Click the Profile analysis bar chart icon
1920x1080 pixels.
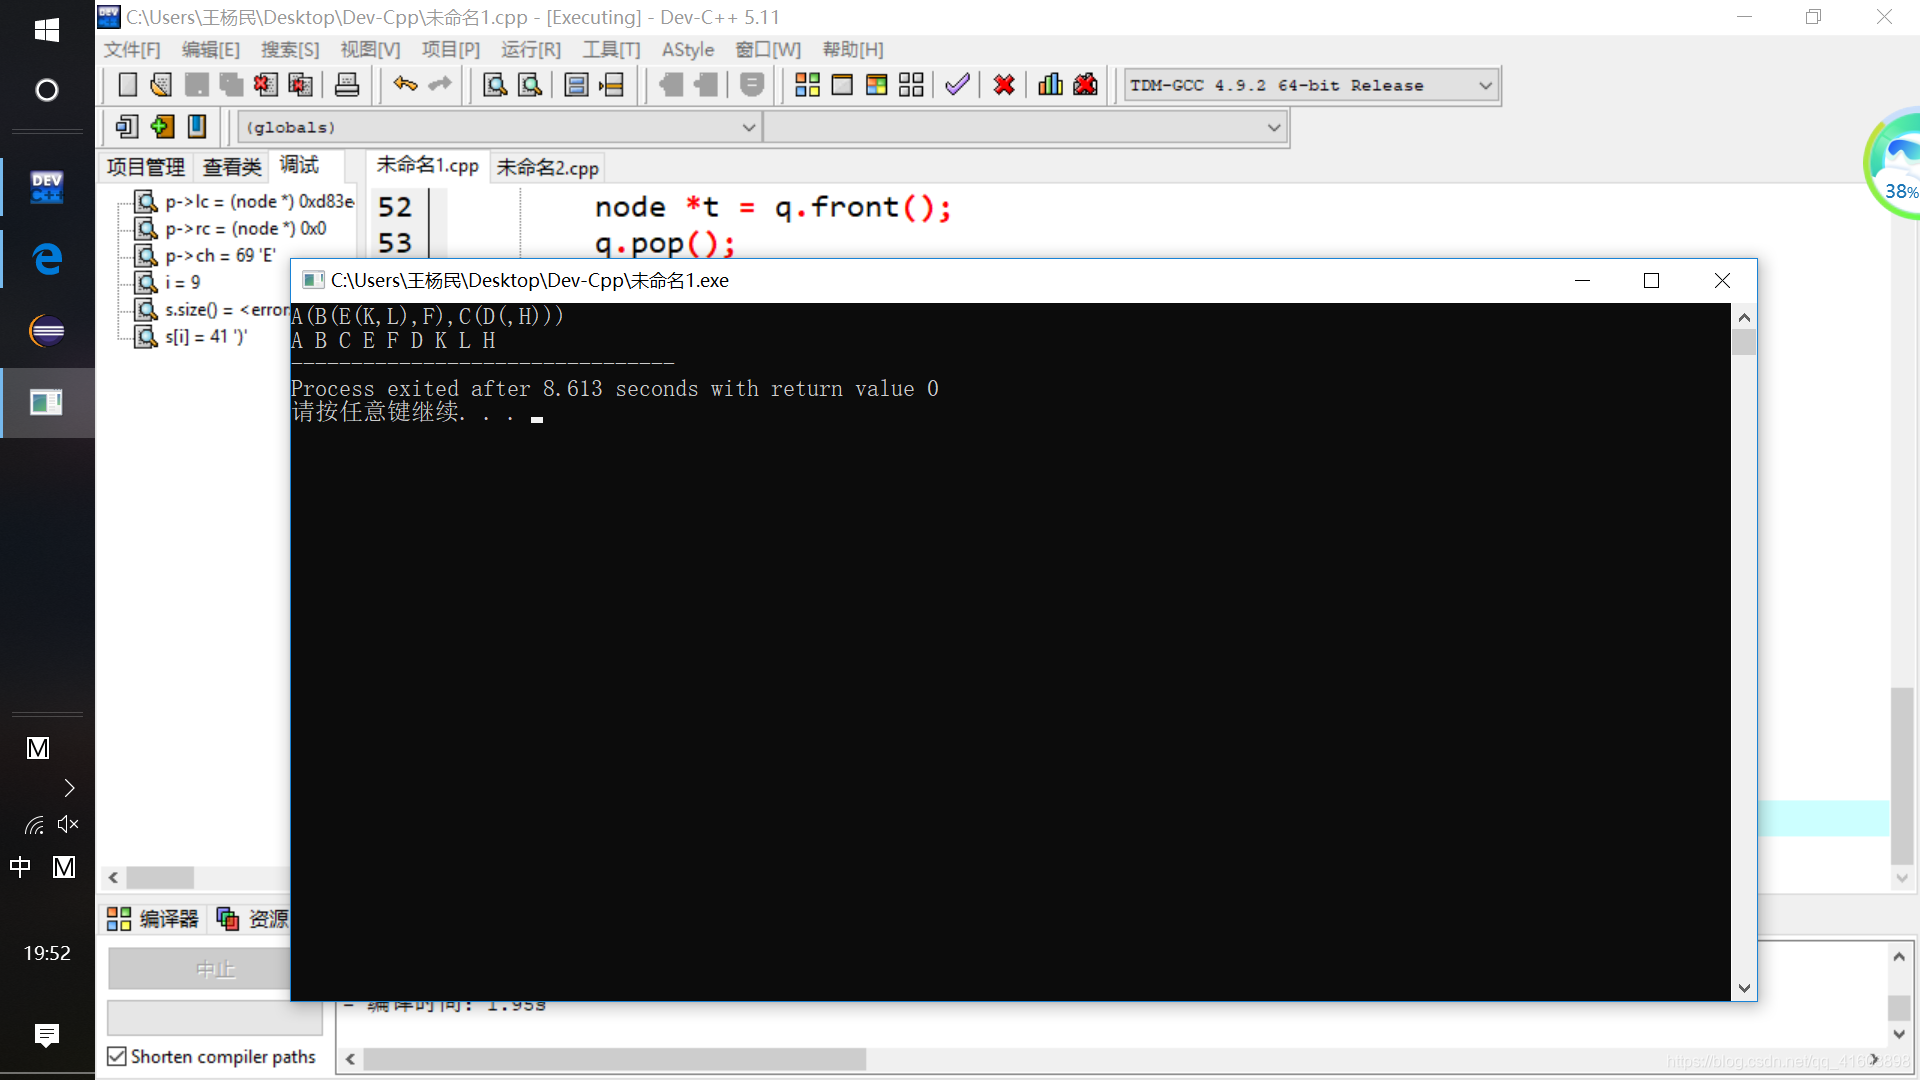[1050, 85]
